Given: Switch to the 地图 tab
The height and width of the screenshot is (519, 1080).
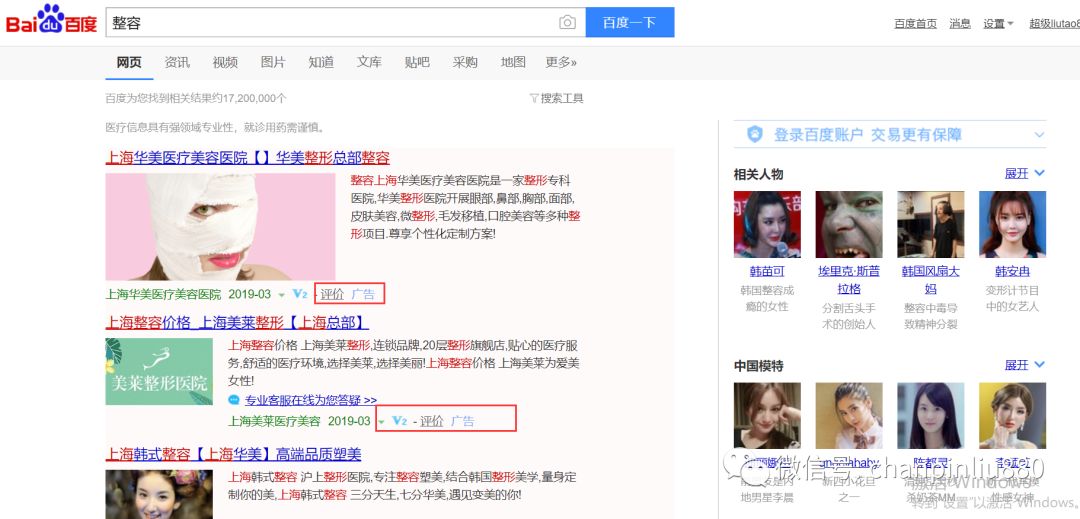Looking at the screenshot, I should point(513,63).
